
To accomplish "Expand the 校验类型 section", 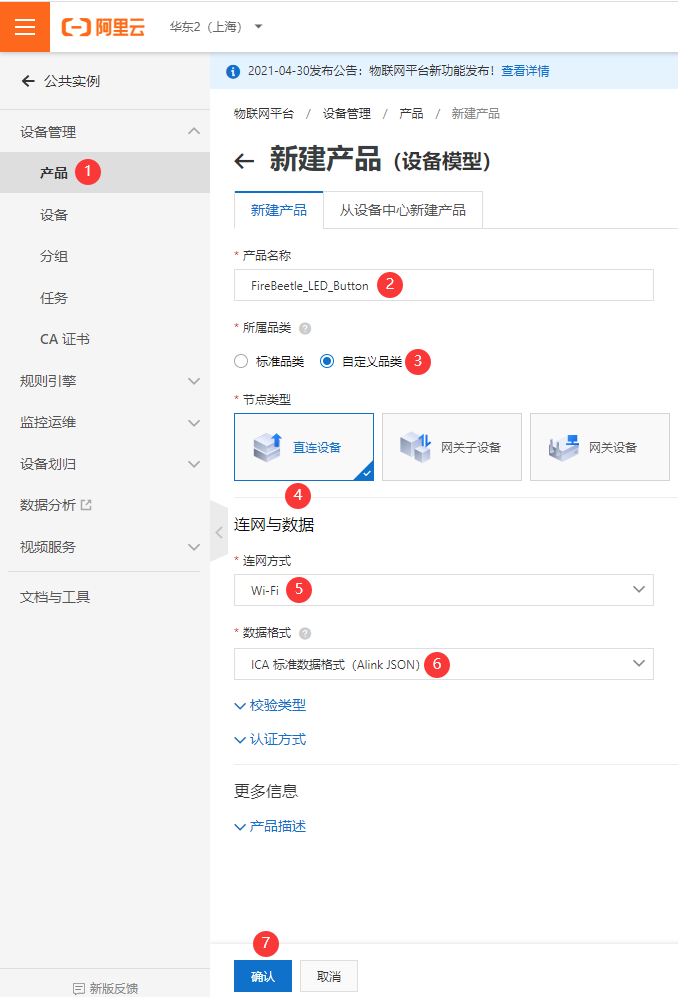I will pyautogui.click(x=270, y=705).
